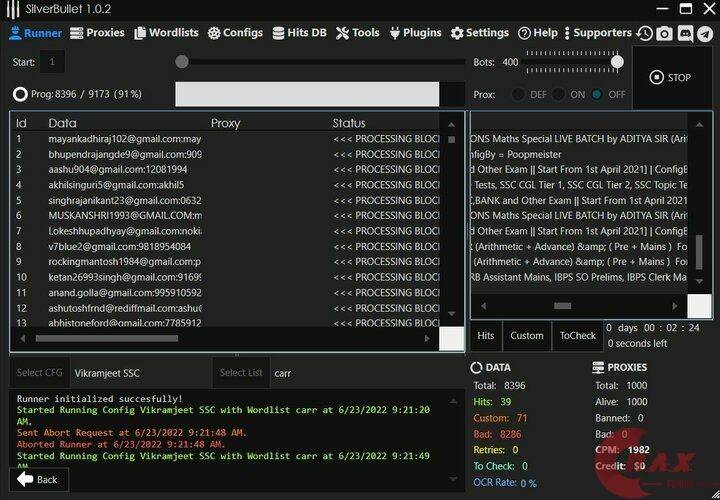Sort by the Status column header
The height and width of the screenshot is (500, 720).
pyautogui.click(x=349, y=123)
